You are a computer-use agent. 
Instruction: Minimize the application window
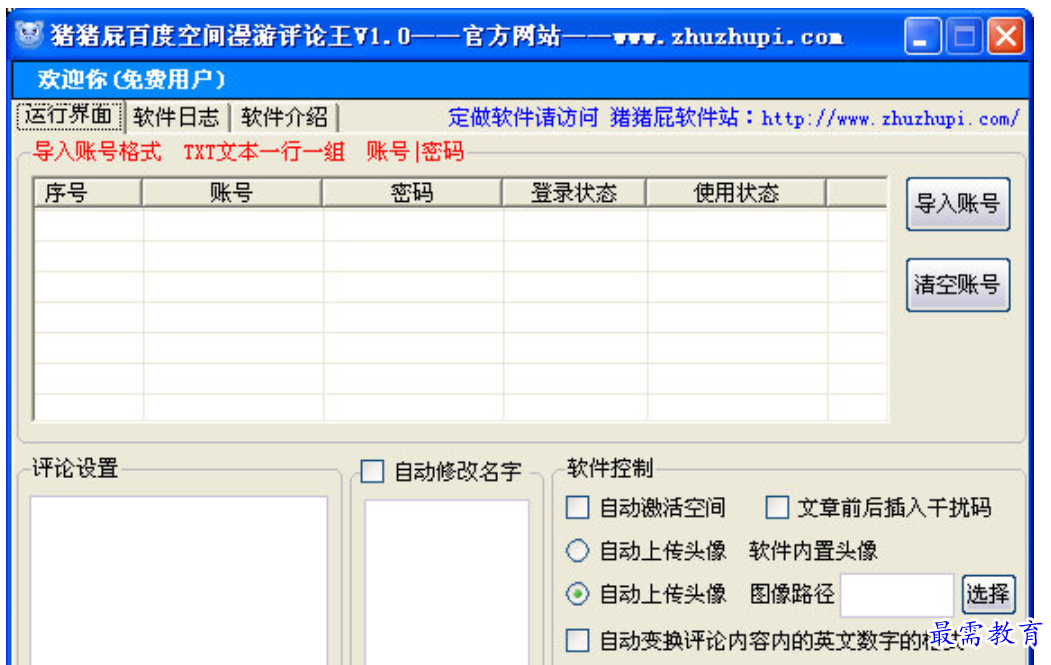point(922,36)
